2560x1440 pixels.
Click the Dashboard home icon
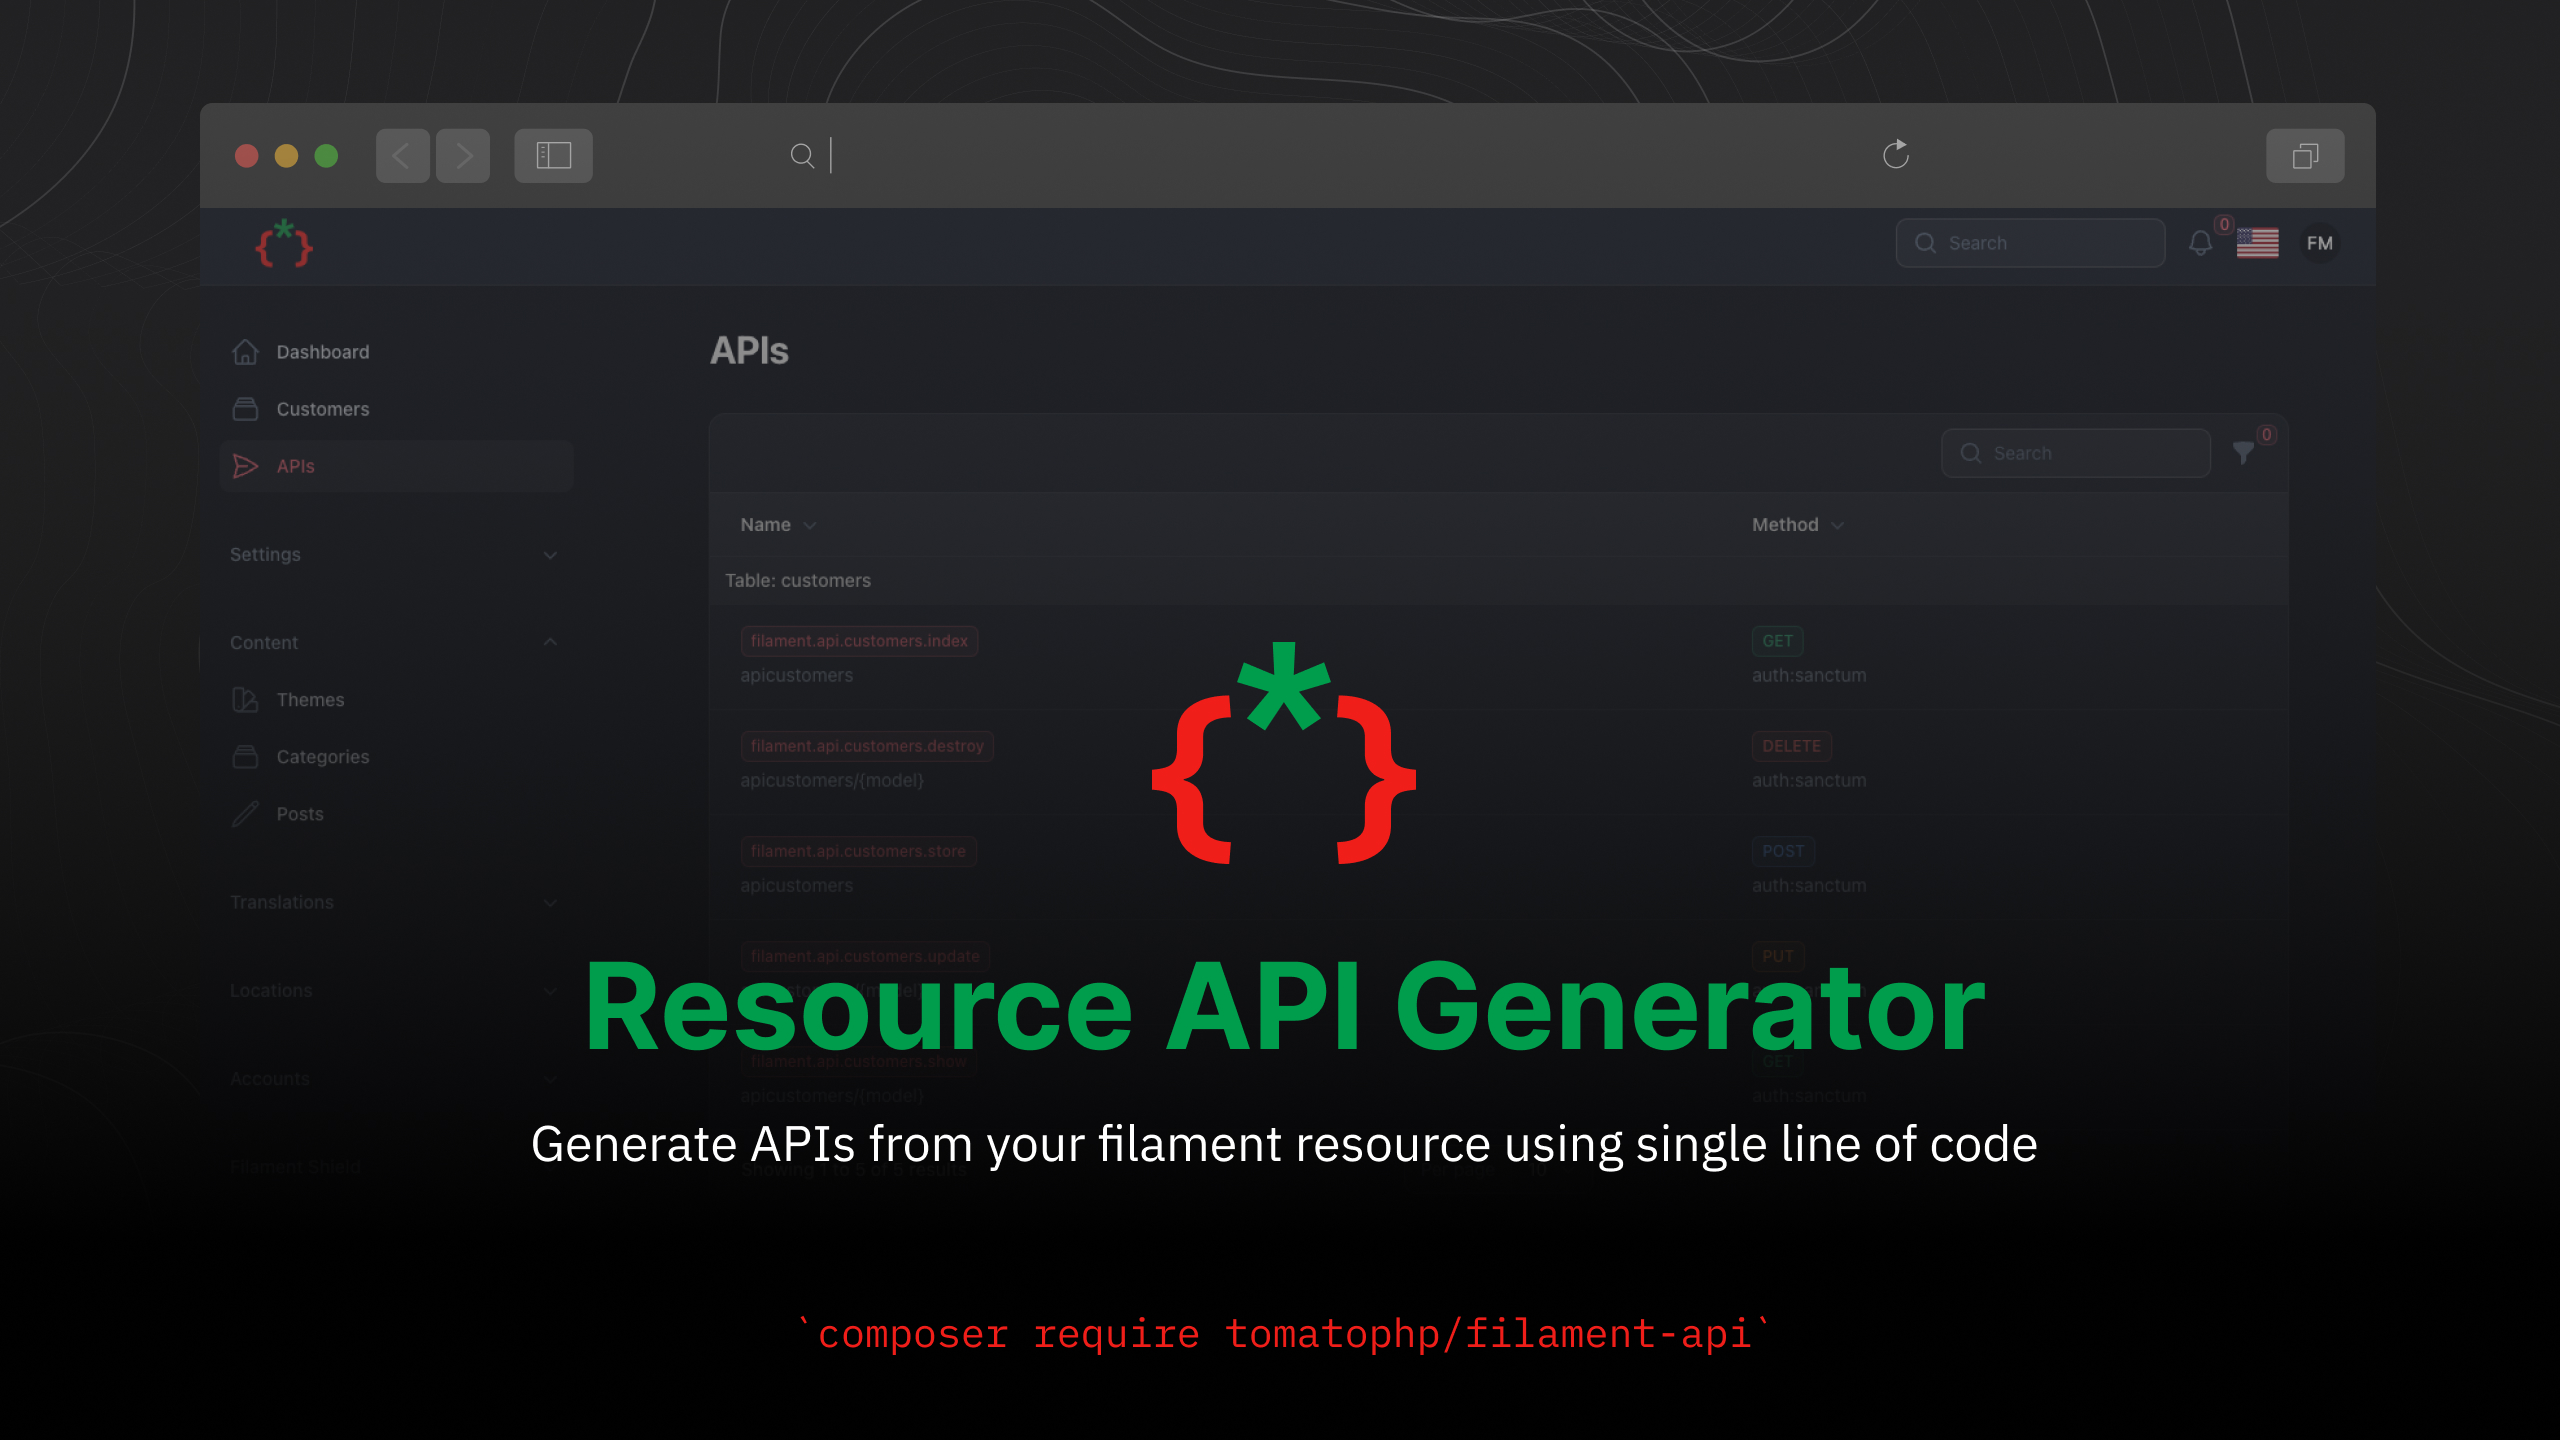tap(244, 350)
